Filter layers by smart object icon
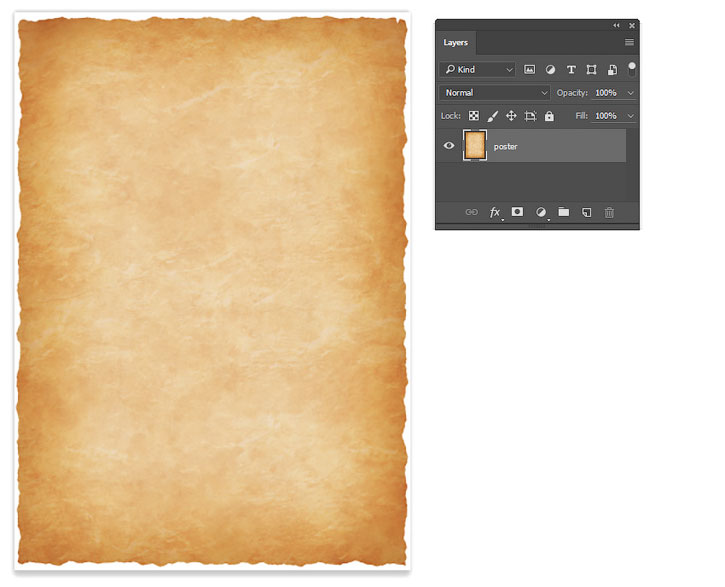 click(x=612, y=69)
